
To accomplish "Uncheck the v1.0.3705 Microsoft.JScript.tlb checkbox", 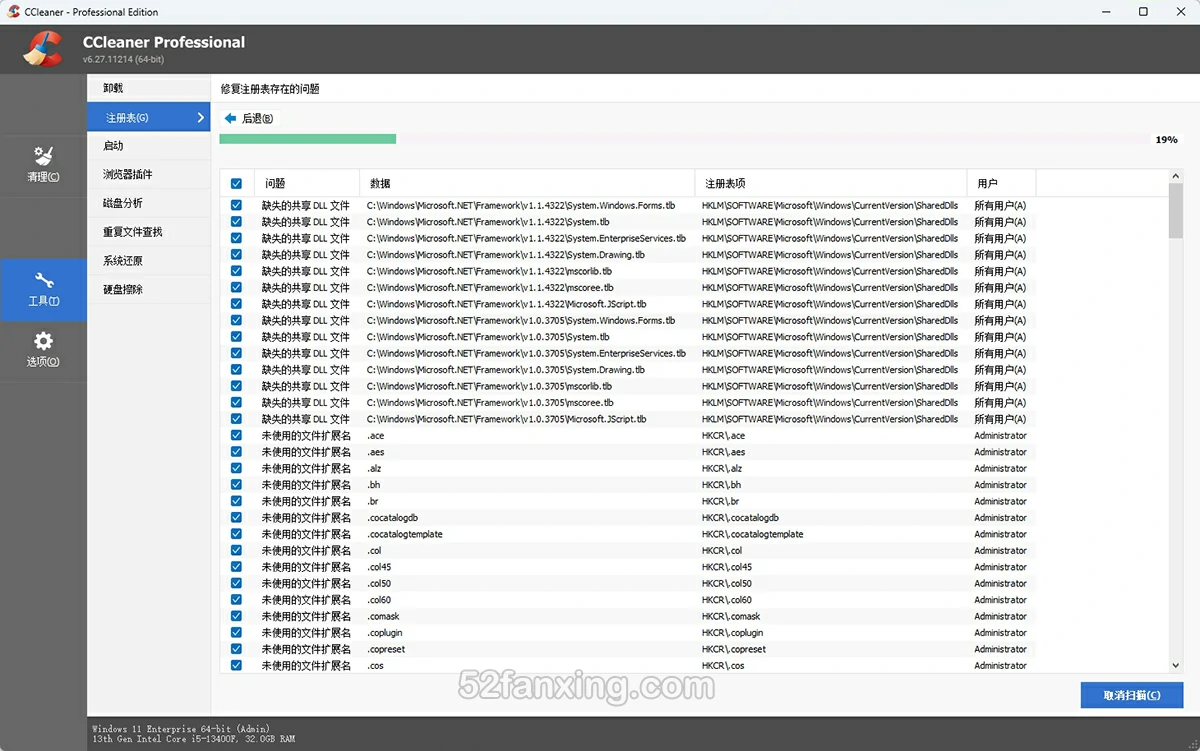I will click(x=236, y=419).
